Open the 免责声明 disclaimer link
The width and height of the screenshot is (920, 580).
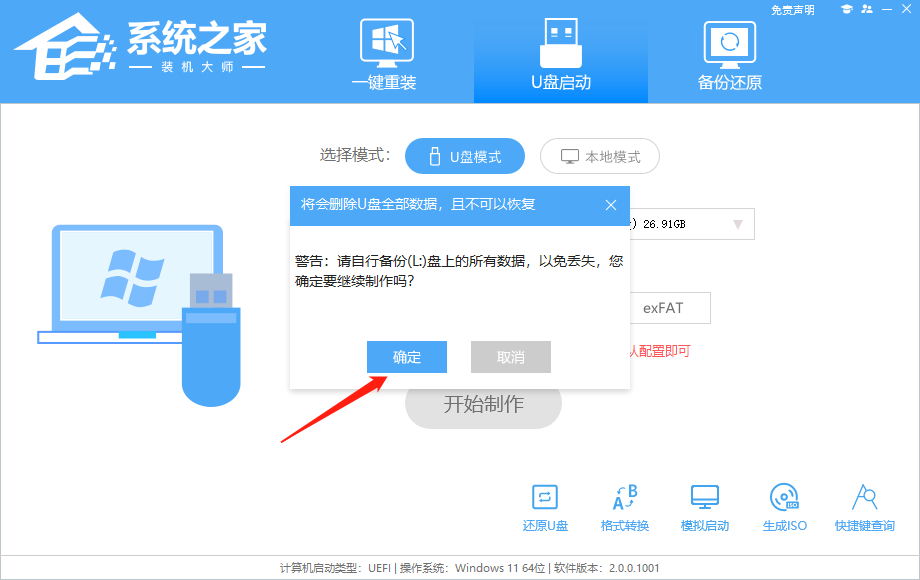[x=793, y=9]
